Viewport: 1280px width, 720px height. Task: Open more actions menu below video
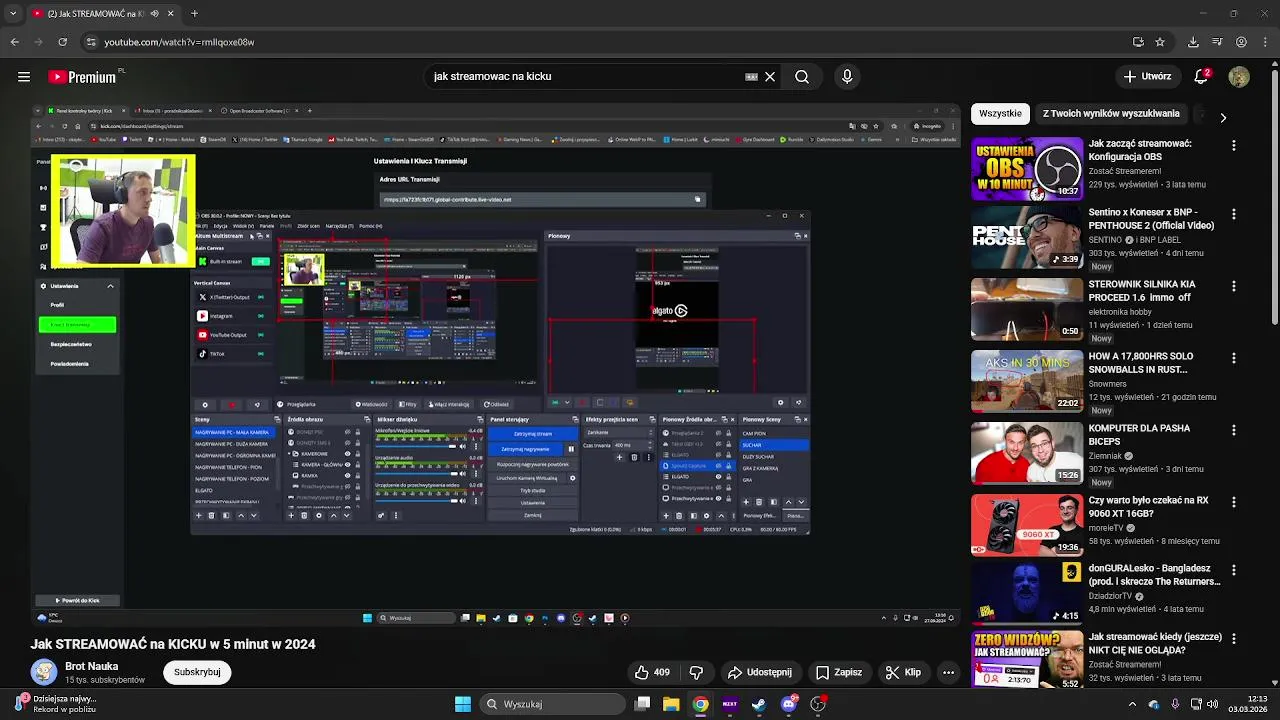pos(948,673)
